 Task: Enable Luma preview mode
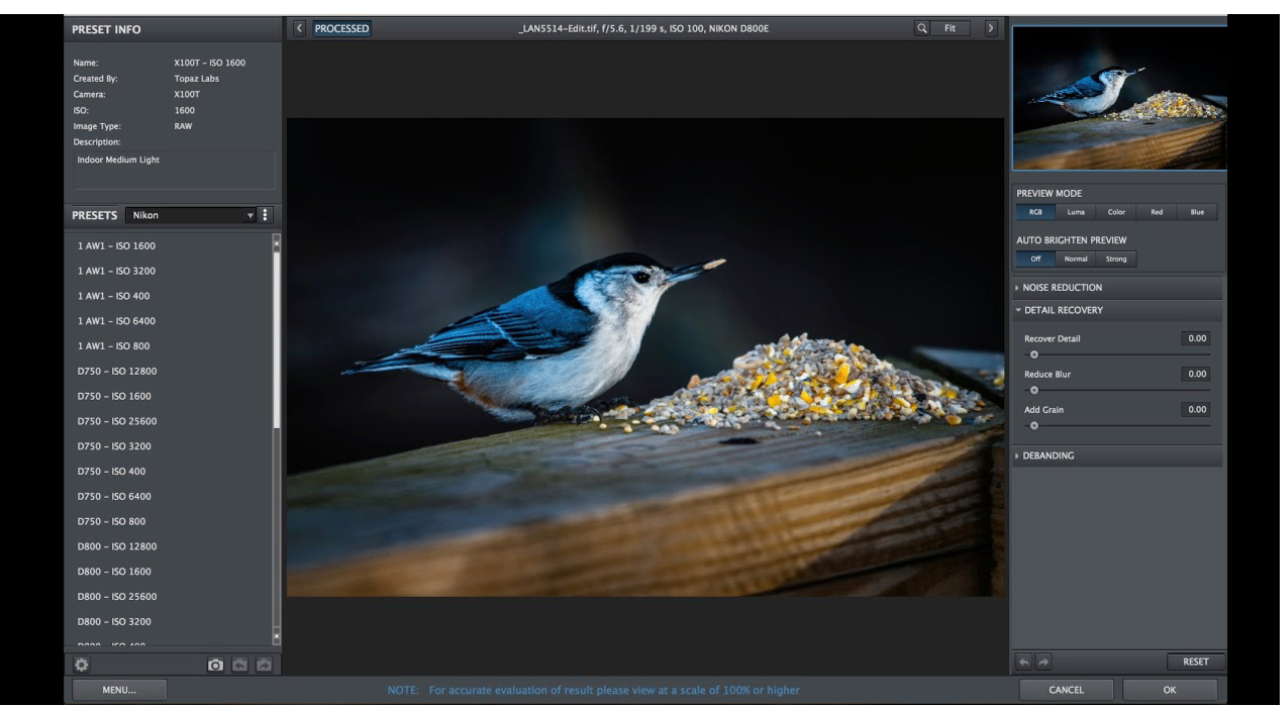tap(1075, 211)
